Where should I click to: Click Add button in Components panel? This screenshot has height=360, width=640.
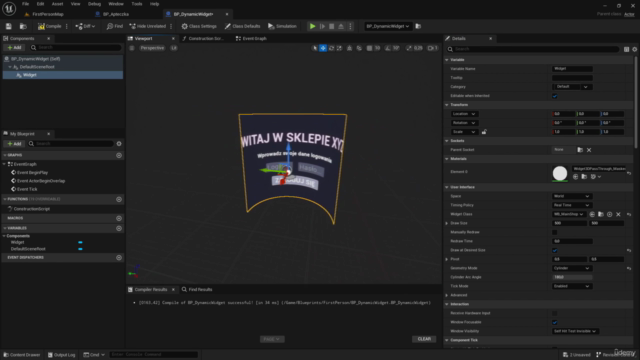[x=14, y=48]
